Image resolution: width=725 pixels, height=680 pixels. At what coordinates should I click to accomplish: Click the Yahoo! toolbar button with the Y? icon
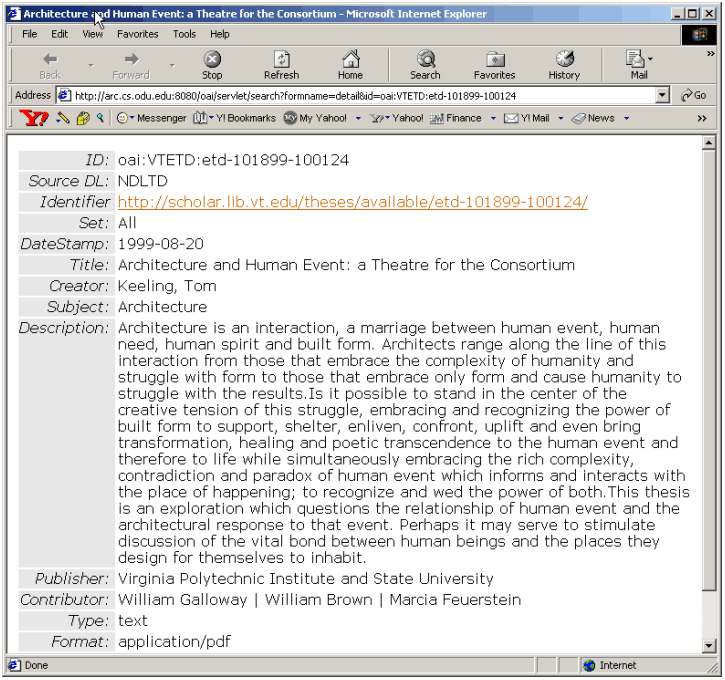(396, 118)
